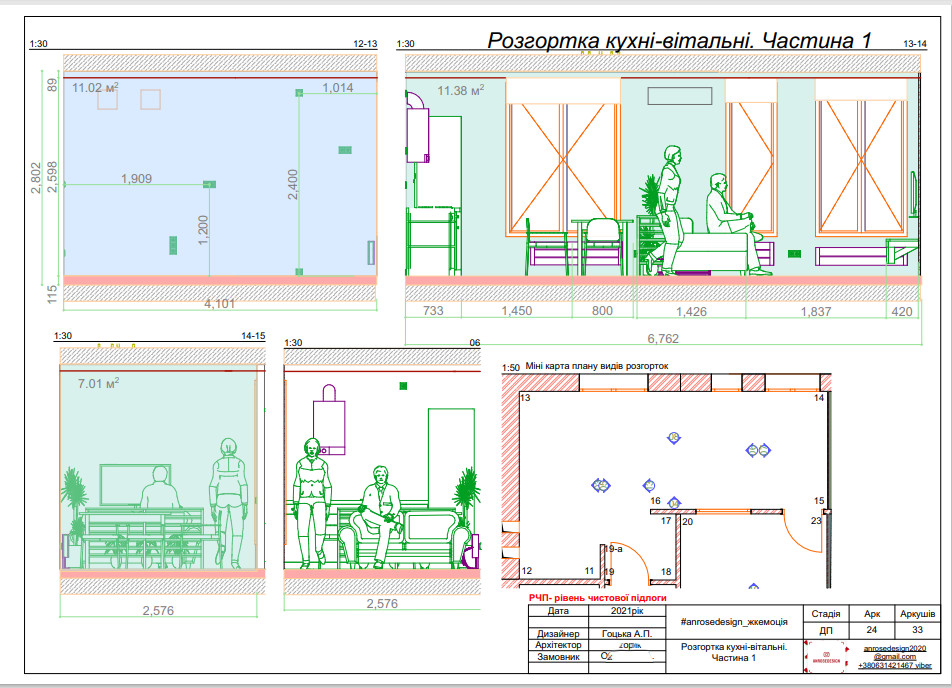Select the sheet number 24 cell under 'Арк'
The image size is (952, 688).
coord(872,631)
